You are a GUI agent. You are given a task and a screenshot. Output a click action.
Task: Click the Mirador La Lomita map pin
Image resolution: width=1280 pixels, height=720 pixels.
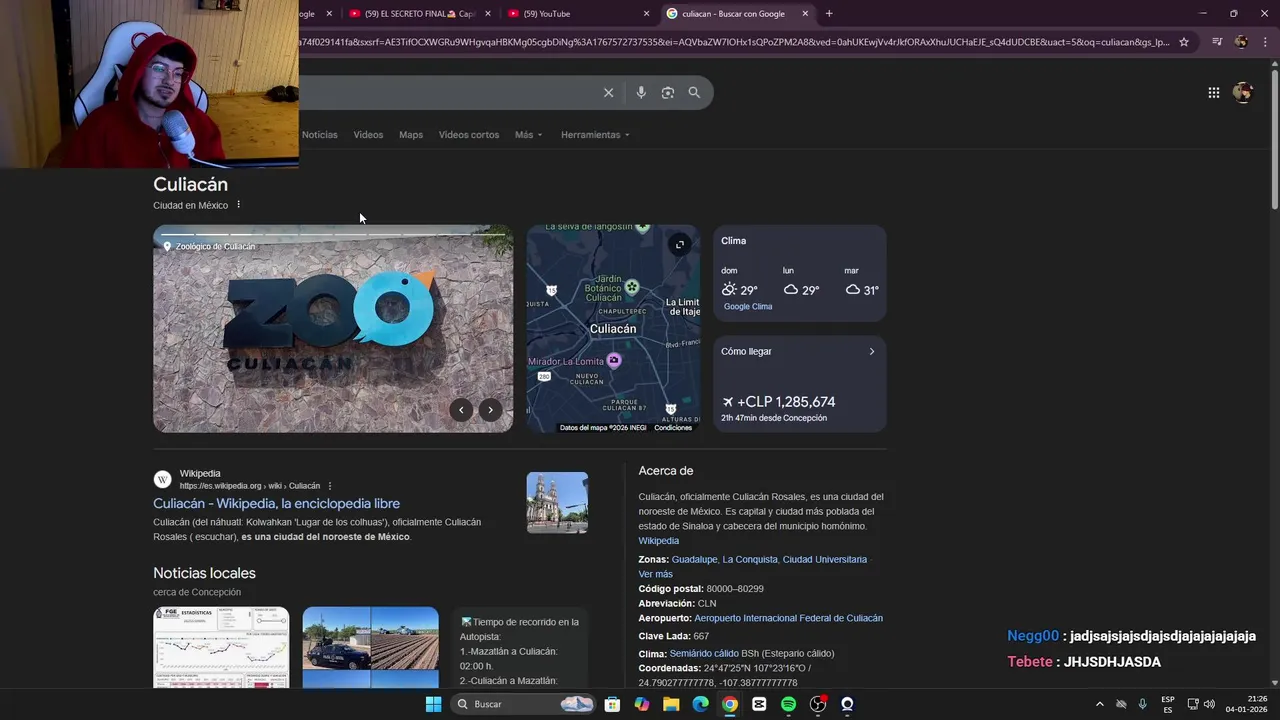coord(614,360)
